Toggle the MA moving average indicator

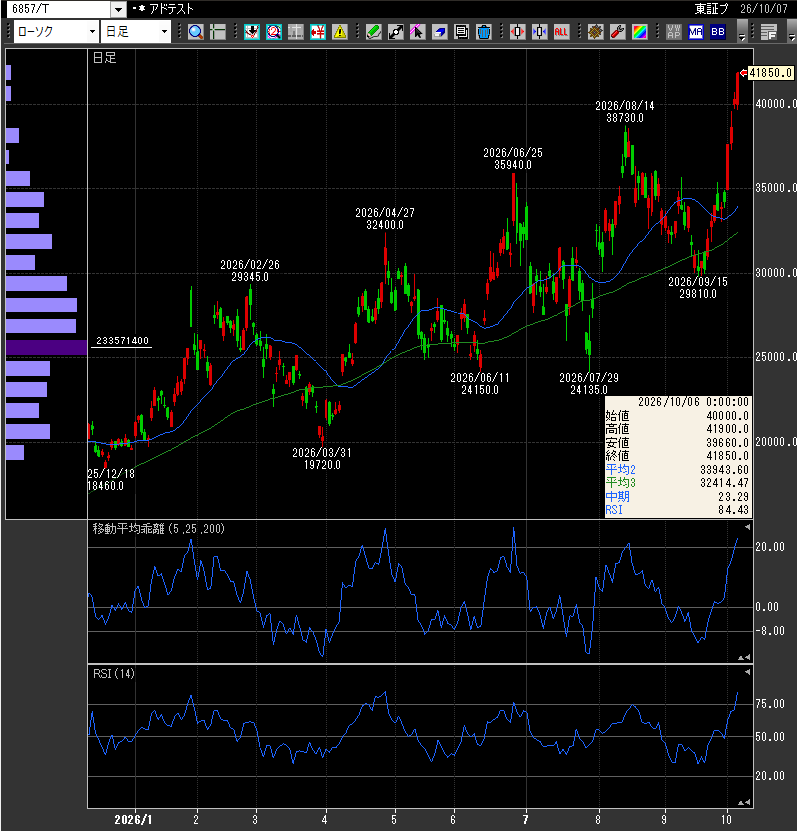(696, 32)
